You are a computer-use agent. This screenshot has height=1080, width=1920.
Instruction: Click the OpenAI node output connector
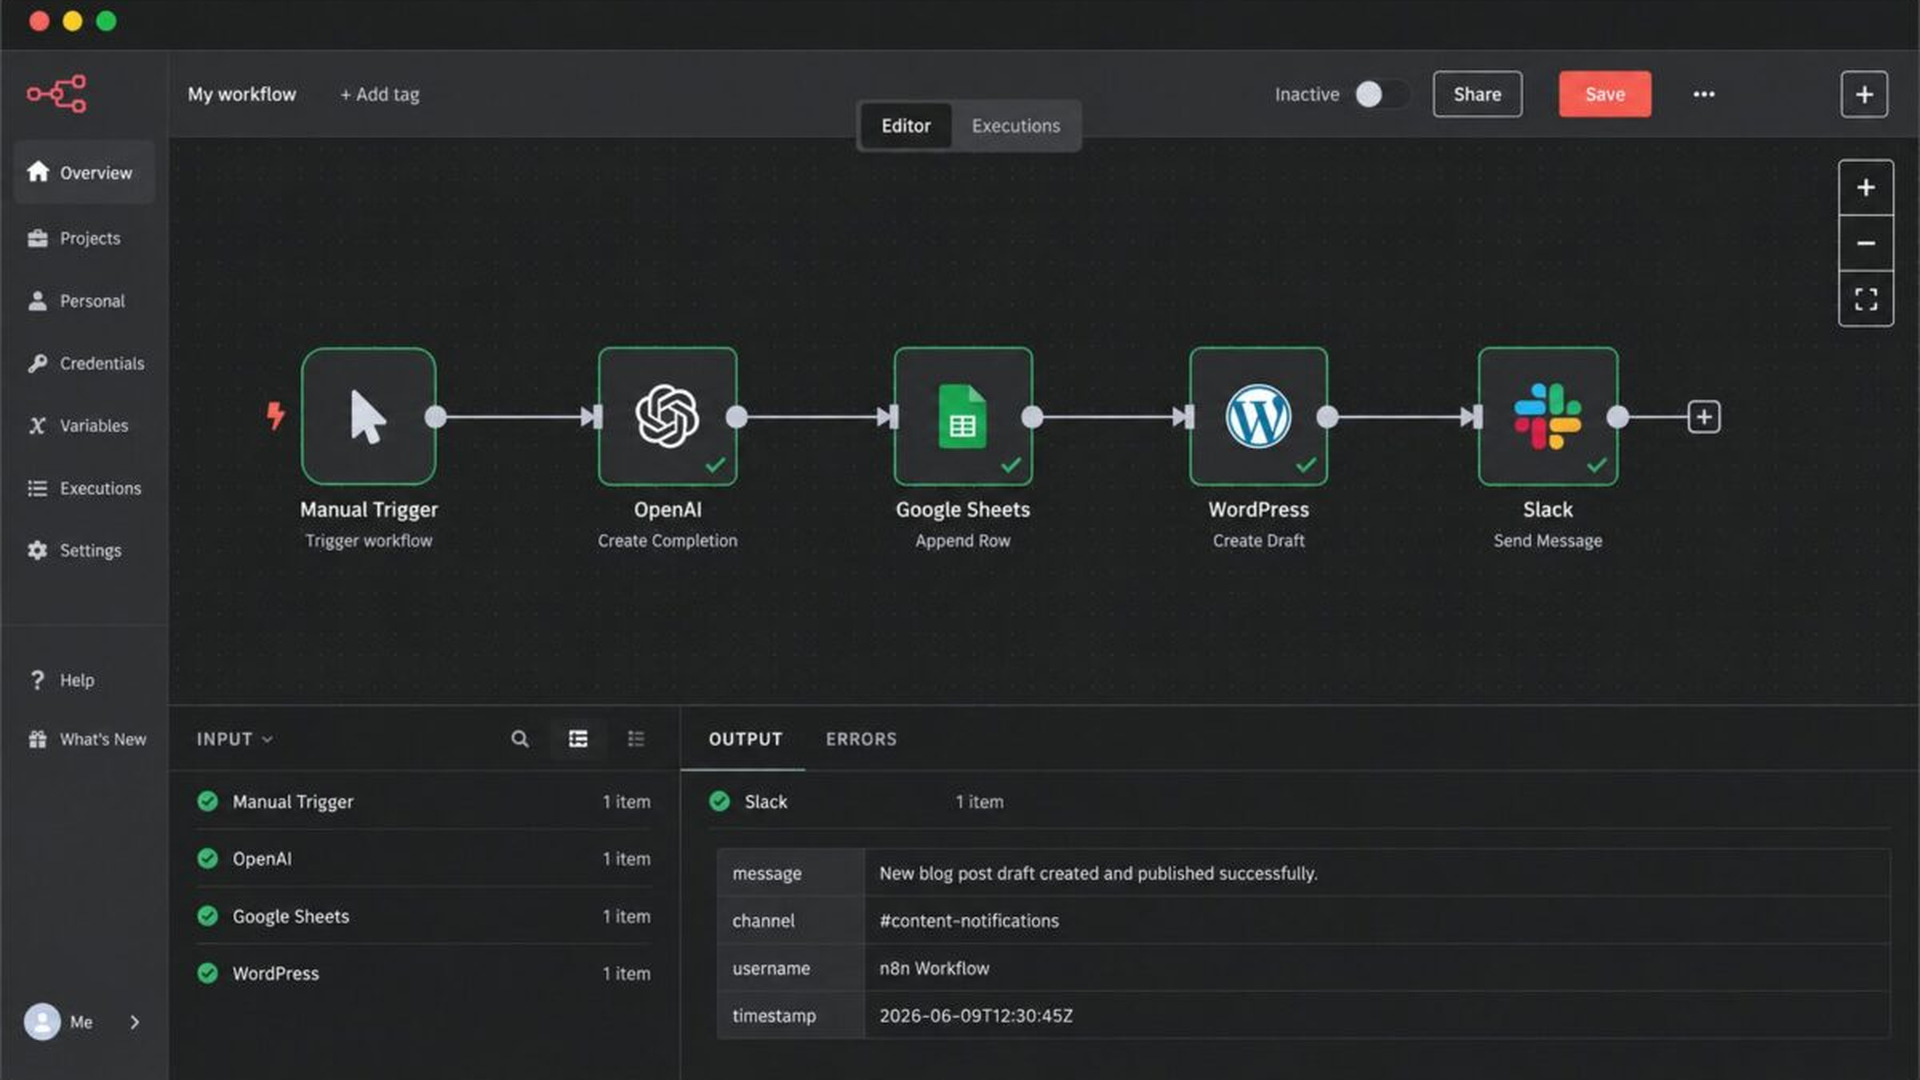point(737,417)
